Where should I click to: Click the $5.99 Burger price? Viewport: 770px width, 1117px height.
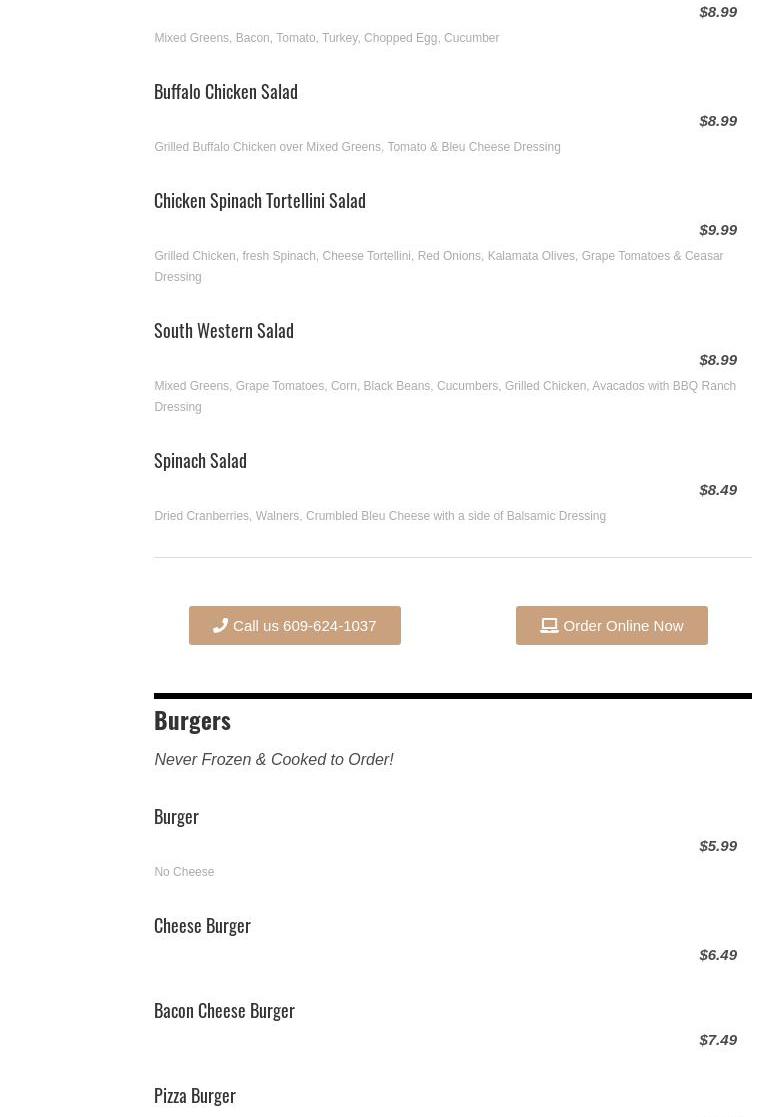[x=718, y=845]
